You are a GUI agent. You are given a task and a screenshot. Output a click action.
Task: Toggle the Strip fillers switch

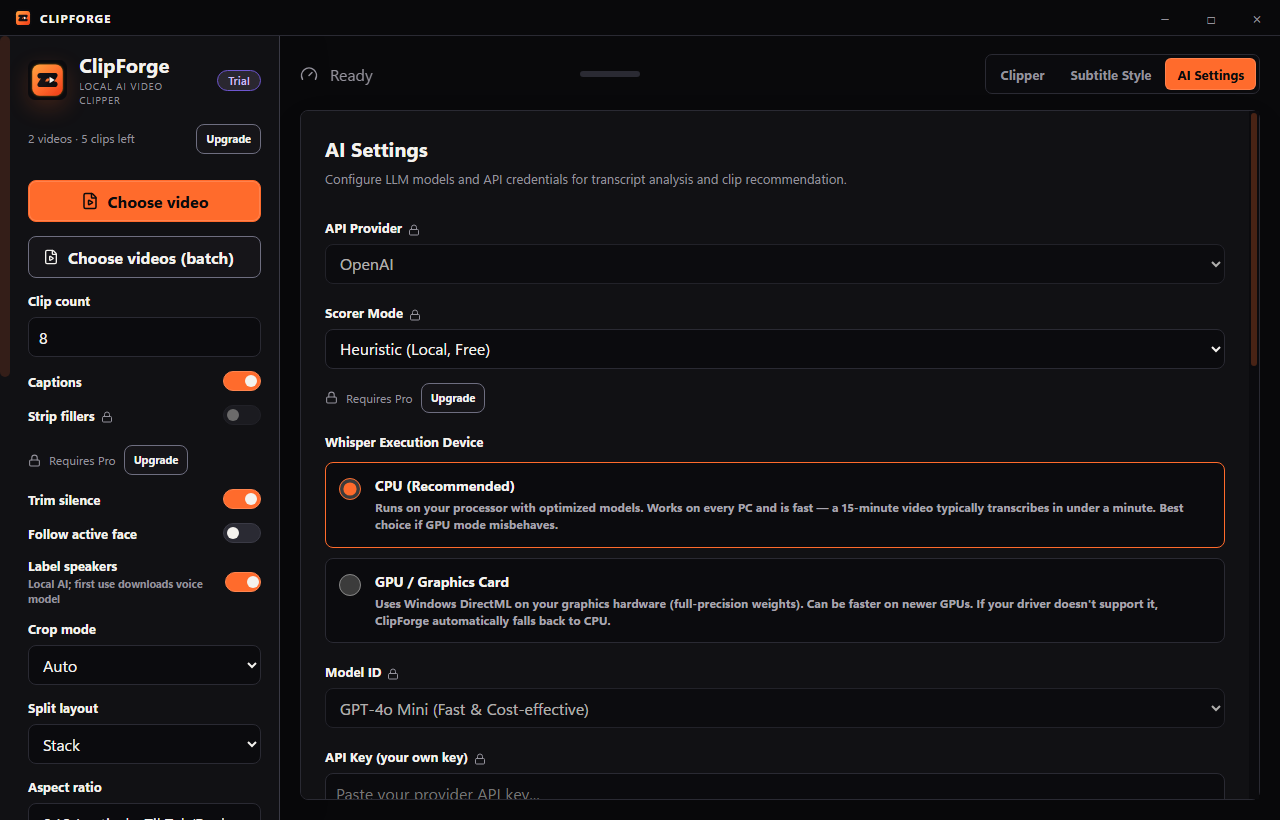pyautogui.click(x=242, y=415)
